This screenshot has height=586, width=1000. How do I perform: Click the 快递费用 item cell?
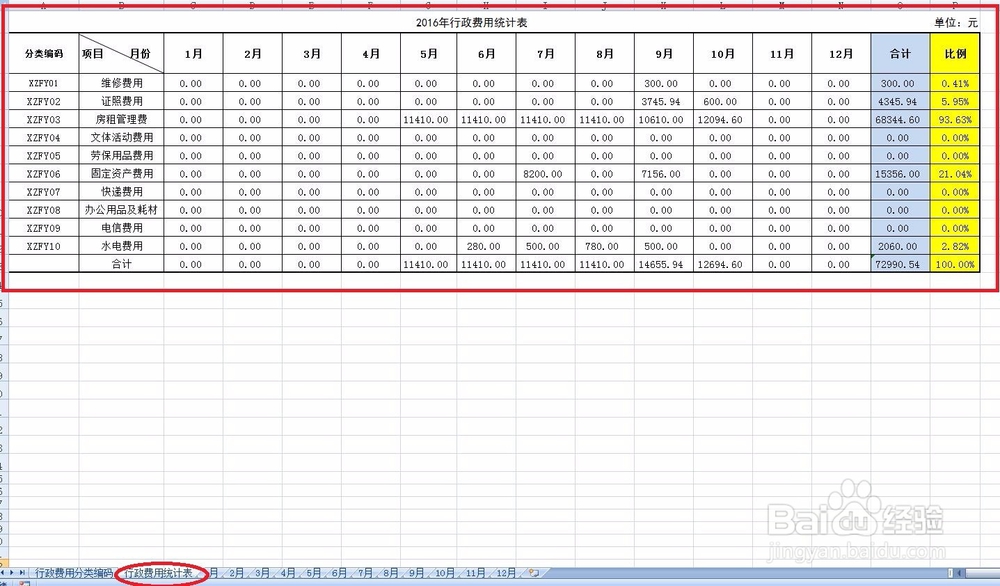121,191
